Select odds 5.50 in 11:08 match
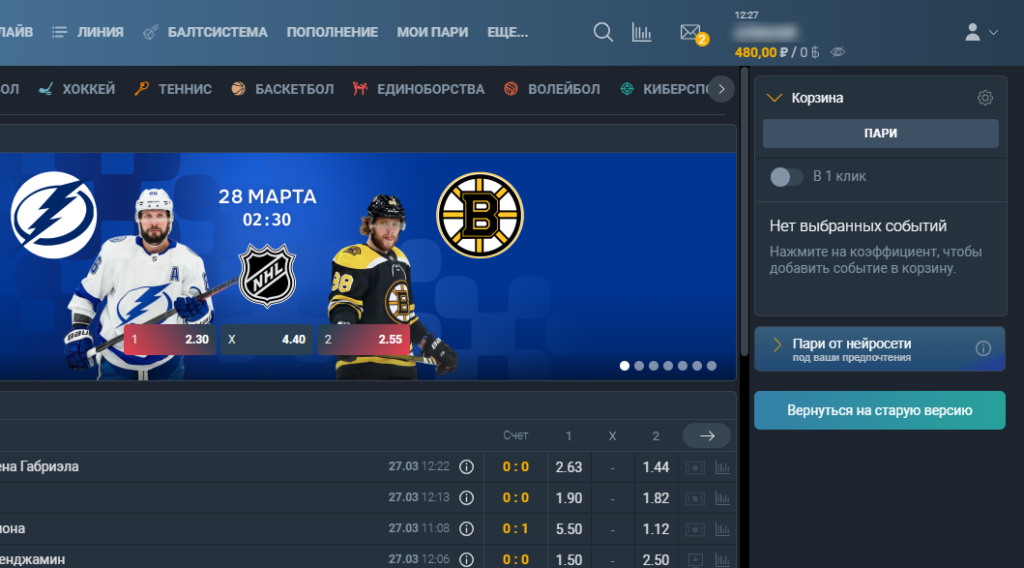Screen dimensions: 1024x568 pos(569,529)
